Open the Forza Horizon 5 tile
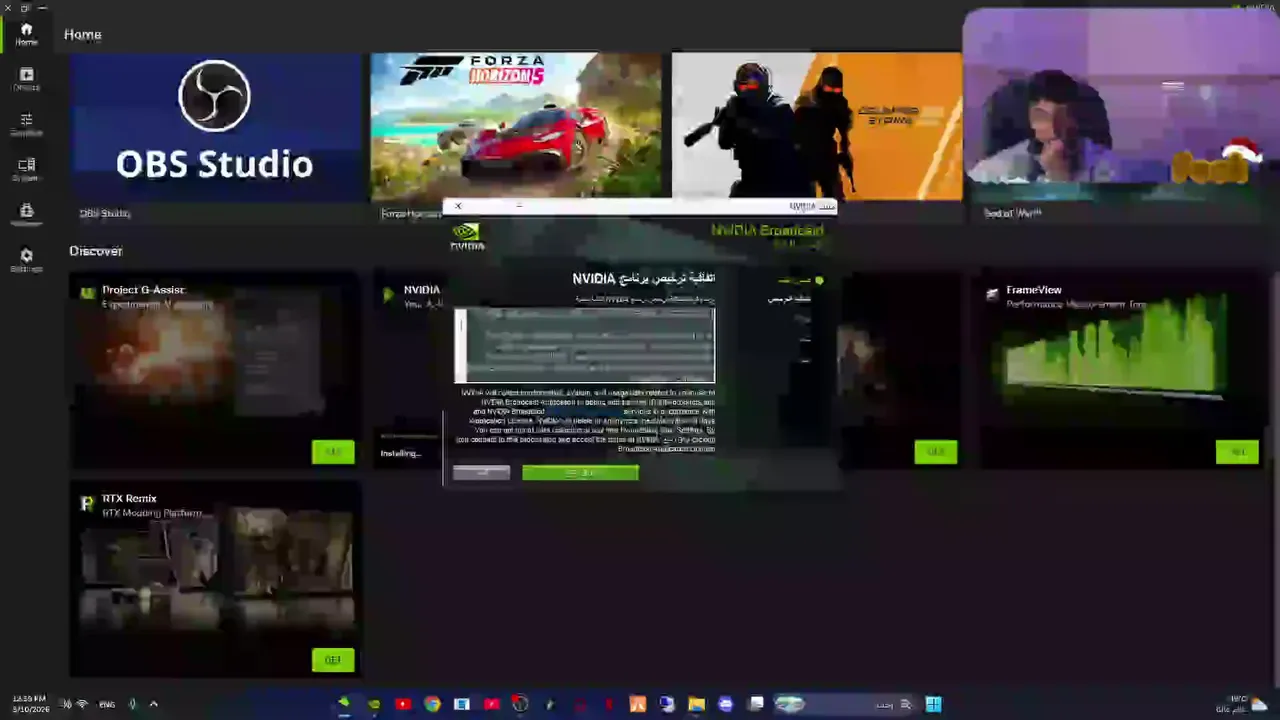 click(516, 127)
